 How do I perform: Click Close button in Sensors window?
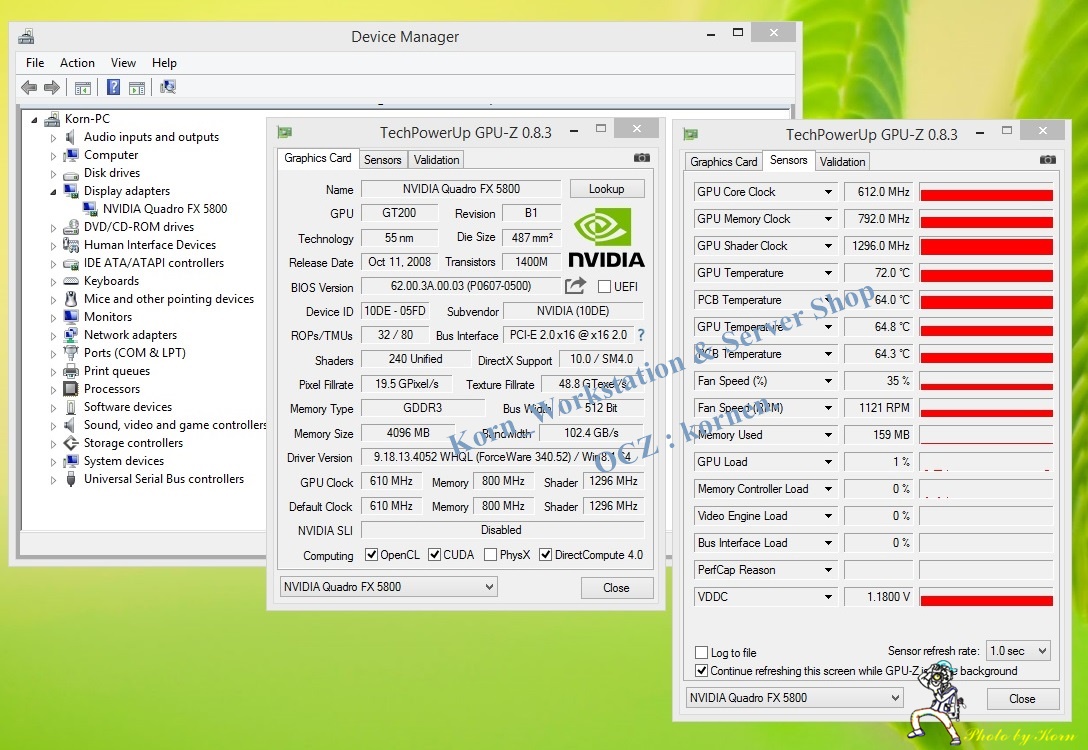pyautogui.click(x=1022, y=699)
